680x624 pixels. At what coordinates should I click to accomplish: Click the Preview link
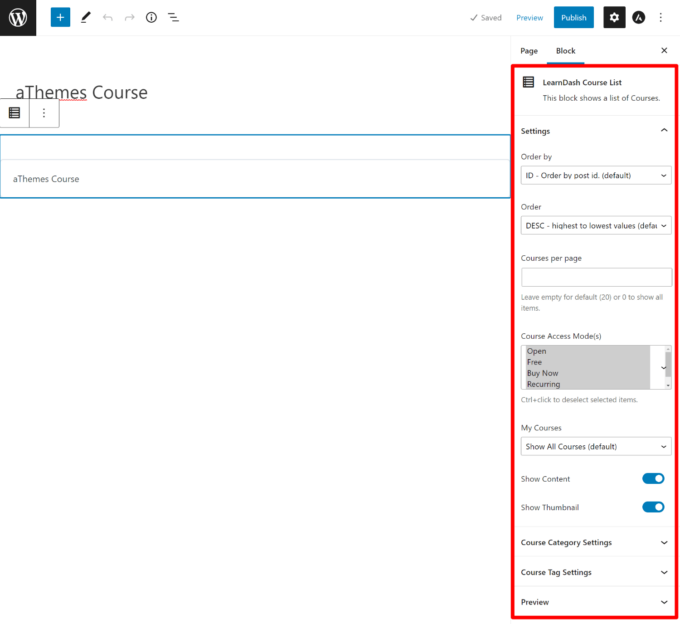(x=530, y=18)
